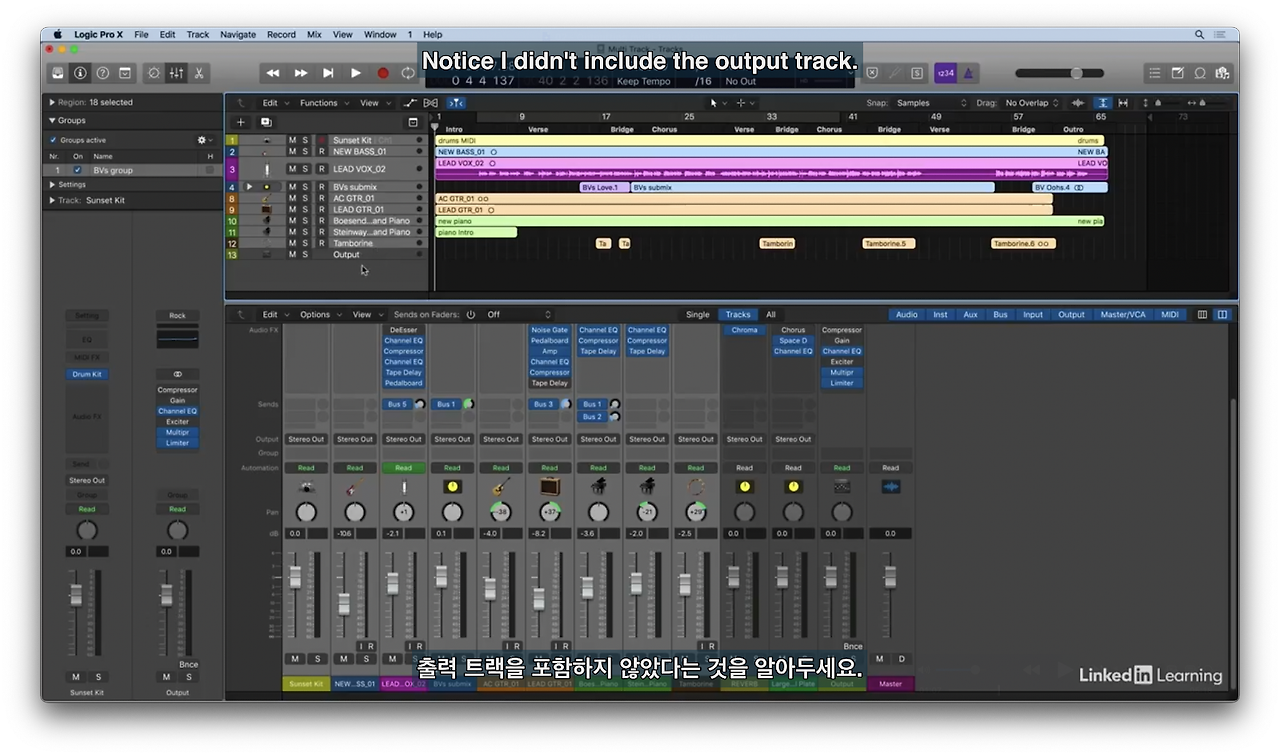Solo the Output track
This screenshot has width=1280, height=756.
pyautogui.click(x=306, y=254)
